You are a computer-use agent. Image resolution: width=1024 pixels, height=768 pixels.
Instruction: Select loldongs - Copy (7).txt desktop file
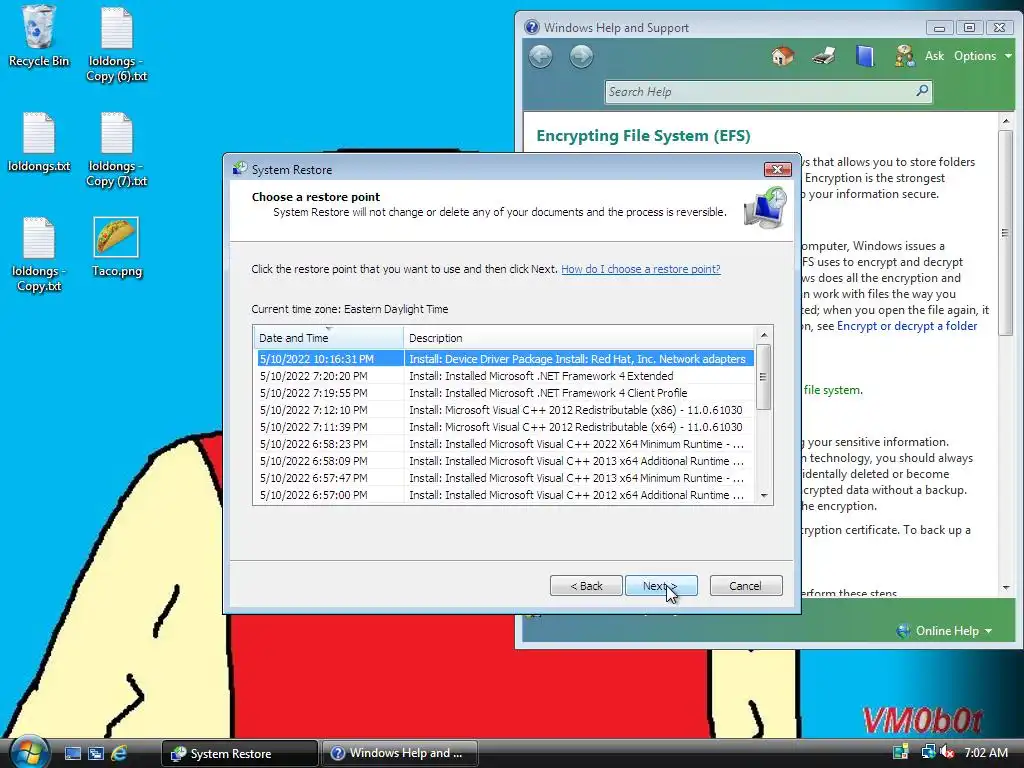pyautogui.click(x=116, y=150)
